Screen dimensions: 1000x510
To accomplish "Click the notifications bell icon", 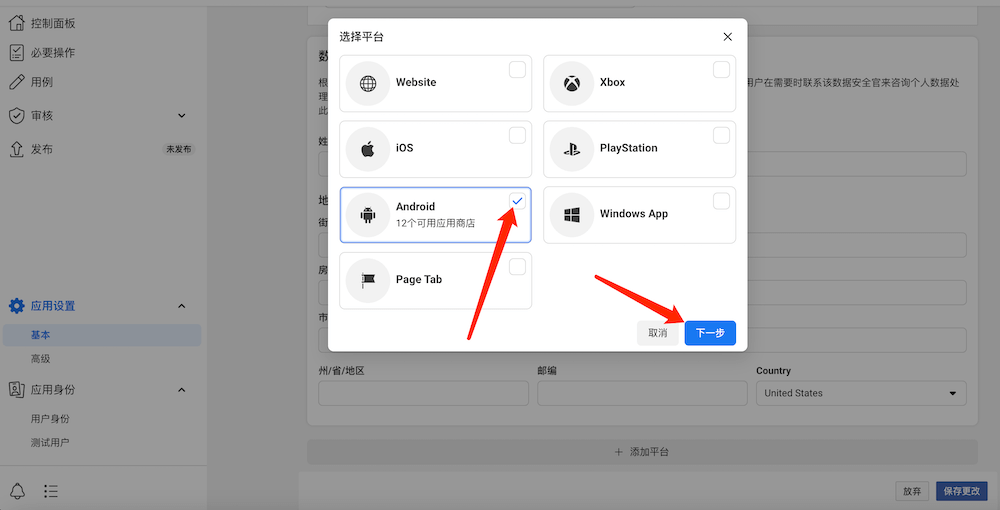I will click(x=18, y=491).
